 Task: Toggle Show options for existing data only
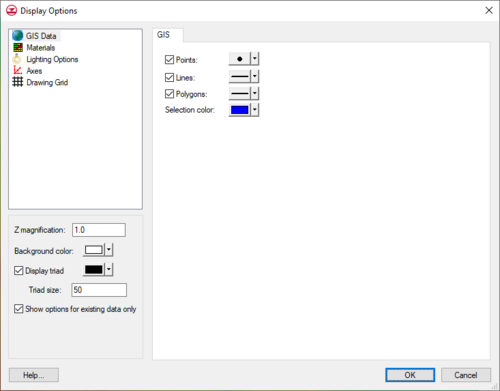click(18, 309)
